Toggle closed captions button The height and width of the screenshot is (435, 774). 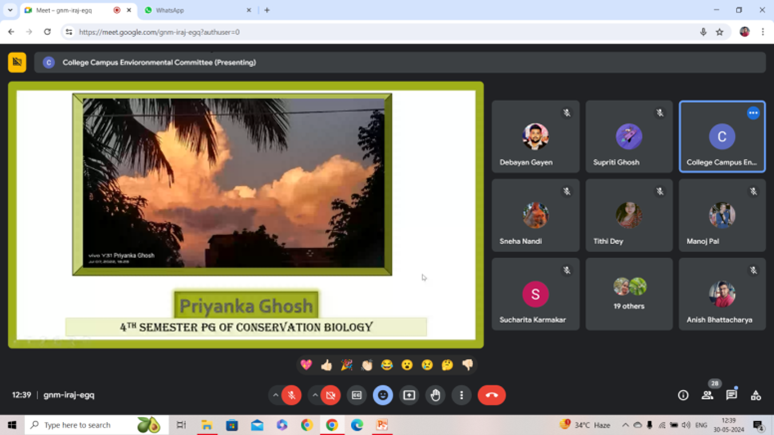[357, 395]
